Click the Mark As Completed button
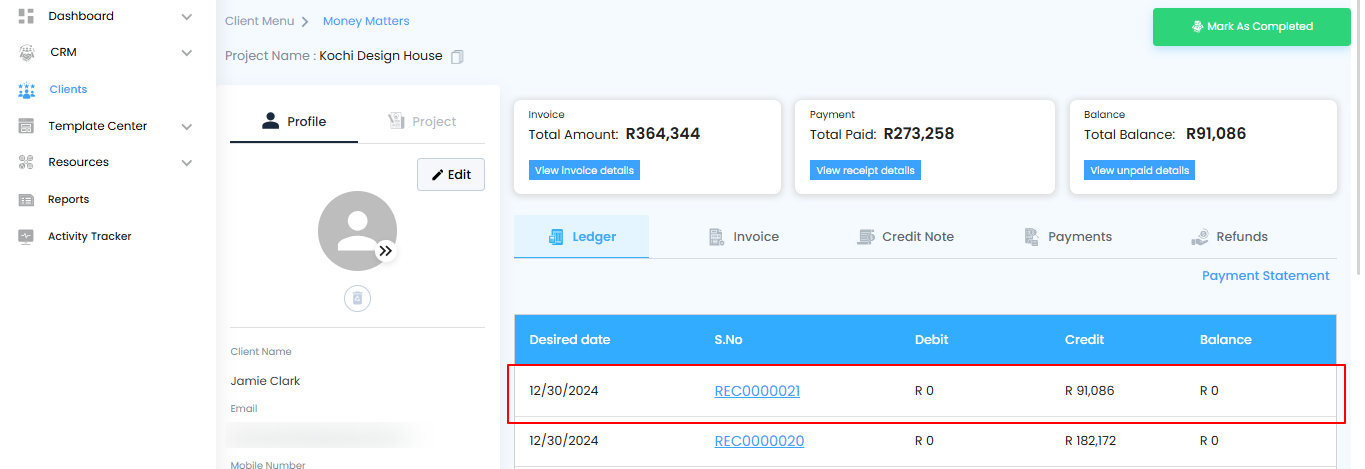Screen dimensions: 1365x469 [x=1251, y=27]
